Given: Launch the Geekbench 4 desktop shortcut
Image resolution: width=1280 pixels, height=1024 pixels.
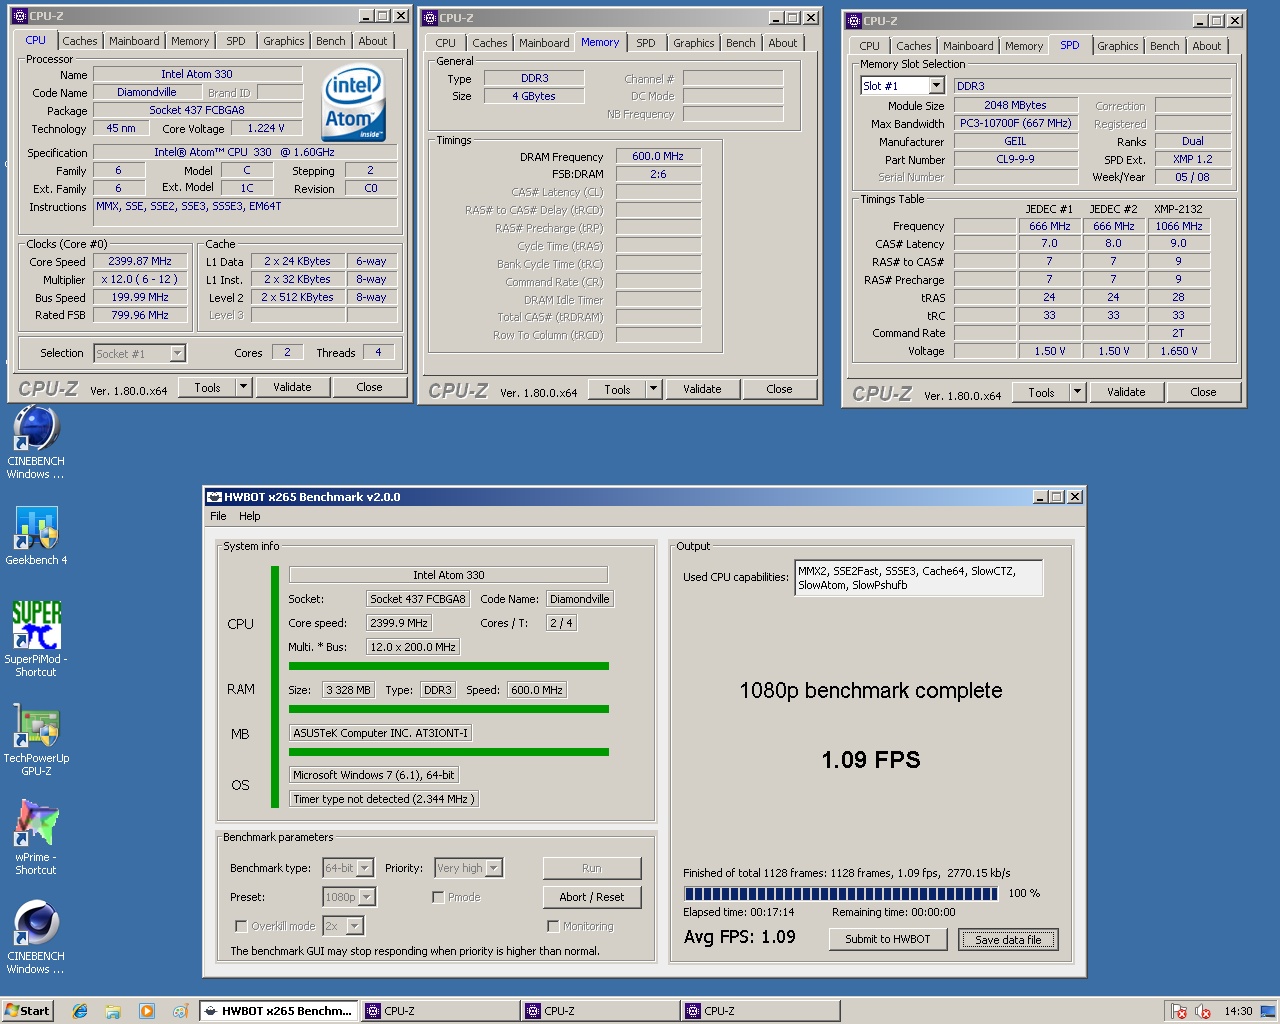Looking at the screenshot, I should tap(36, 528).
